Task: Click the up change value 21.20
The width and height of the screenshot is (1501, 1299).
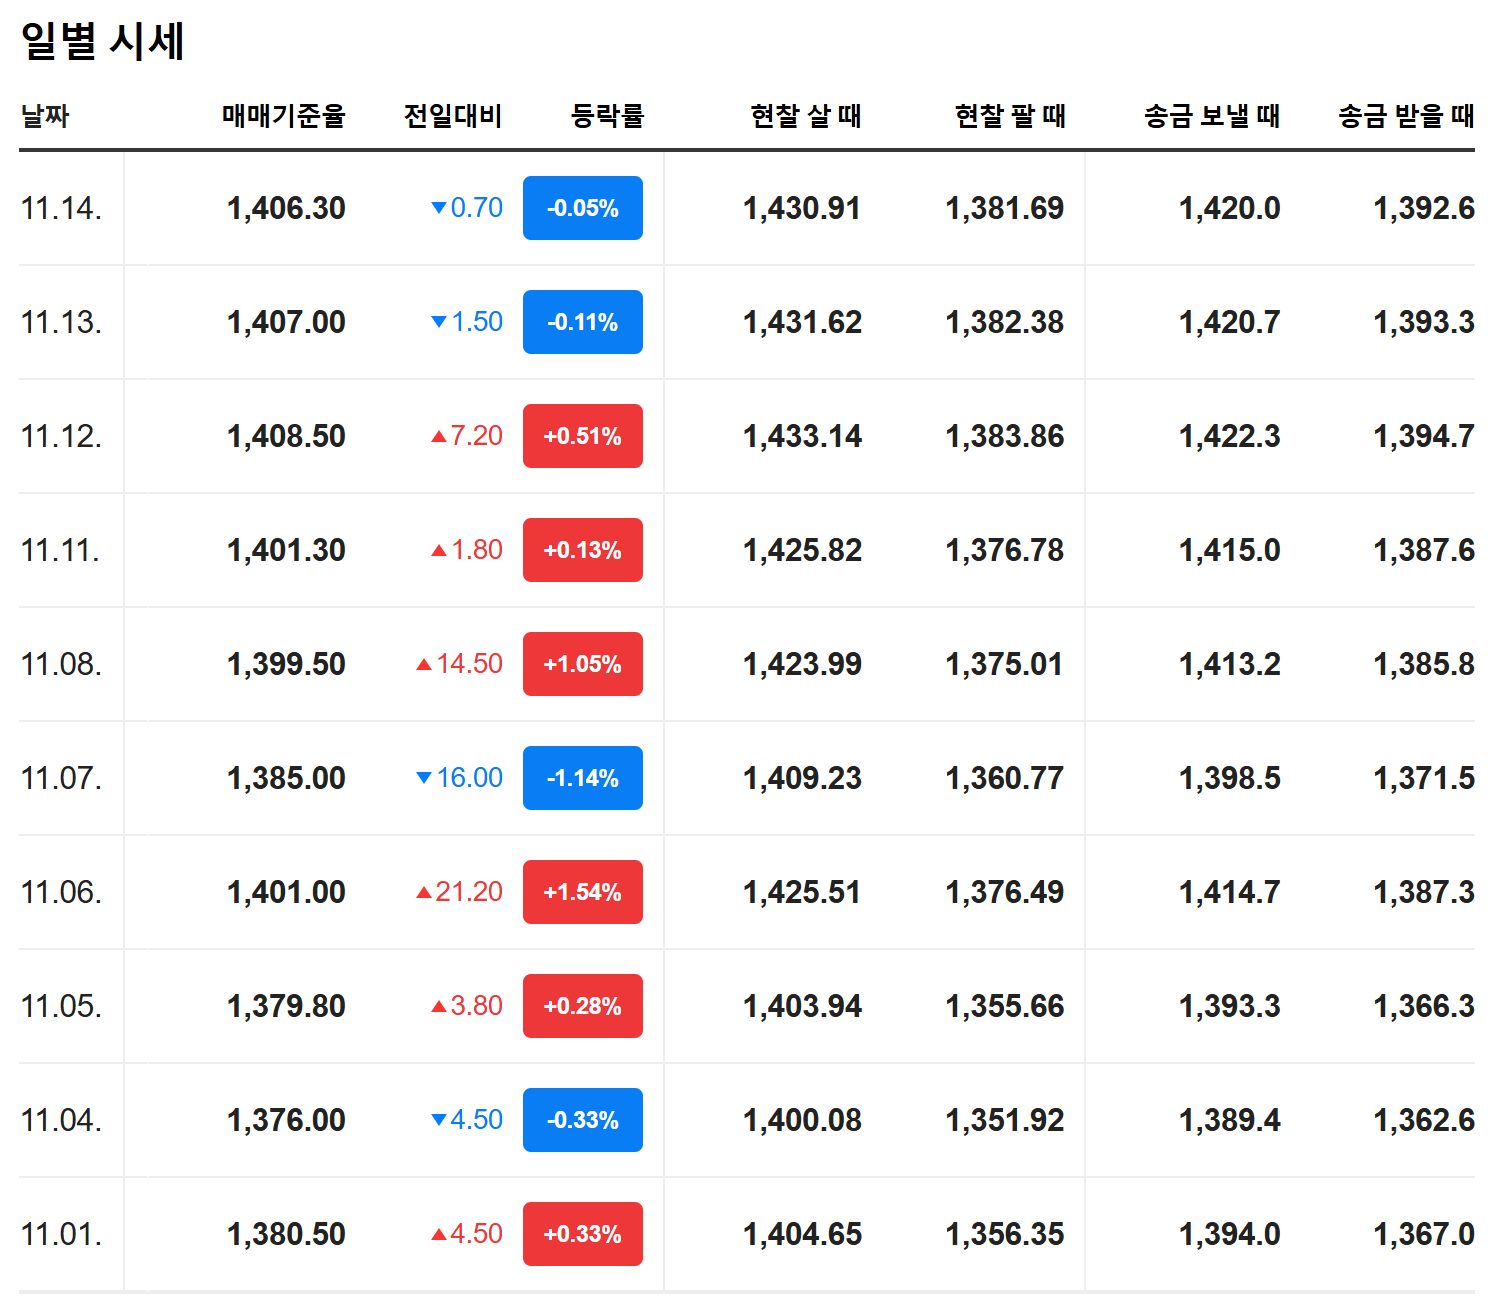Action: point(460,892)
